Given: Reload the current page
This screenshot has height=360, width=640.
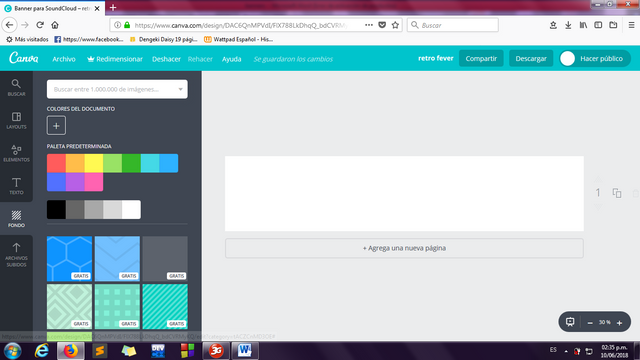Looking at the screenshot, I should (x=40, y=25).
